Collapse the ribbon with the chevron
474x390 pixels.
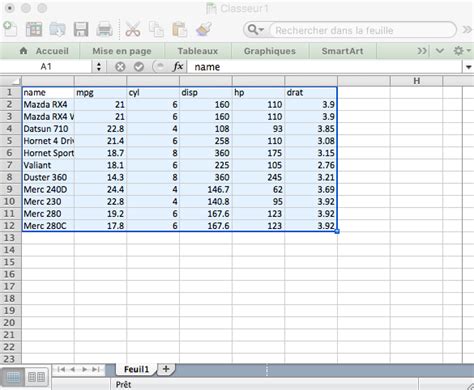(440, 51)
